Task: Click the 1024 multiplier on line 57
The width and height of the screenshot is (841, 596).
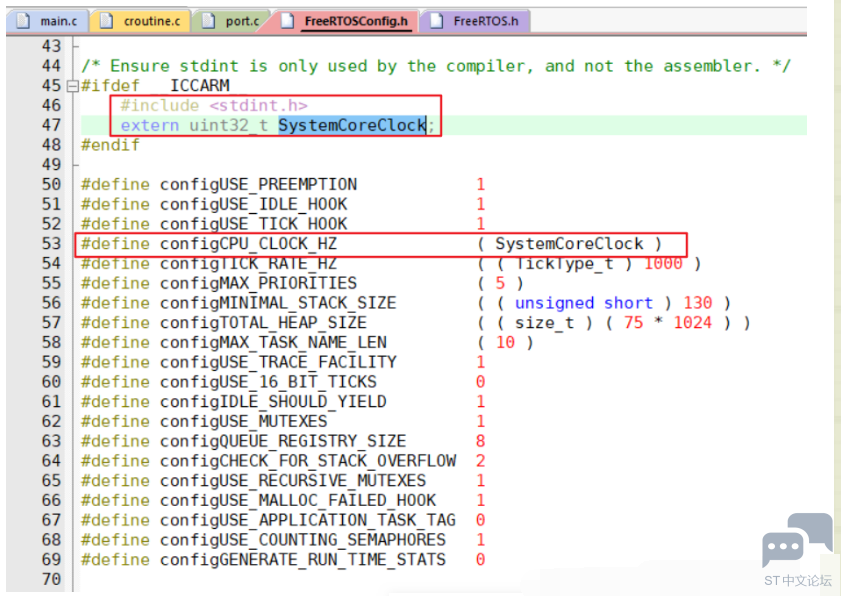Action: 692,323
